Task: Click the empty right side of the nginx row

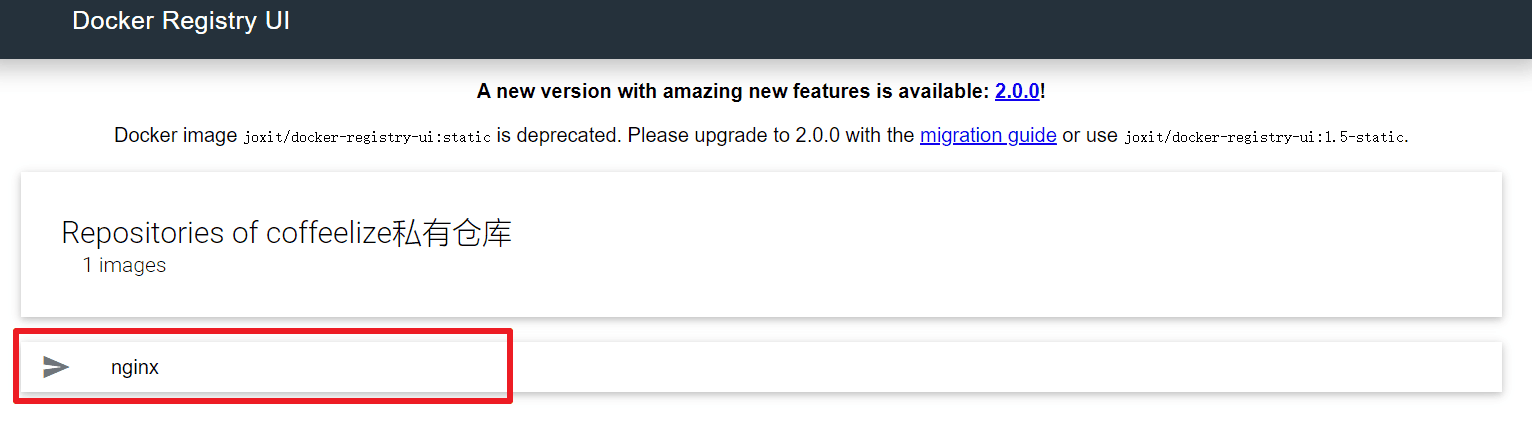Action: pyautogui.click(x=1000, y=367)
